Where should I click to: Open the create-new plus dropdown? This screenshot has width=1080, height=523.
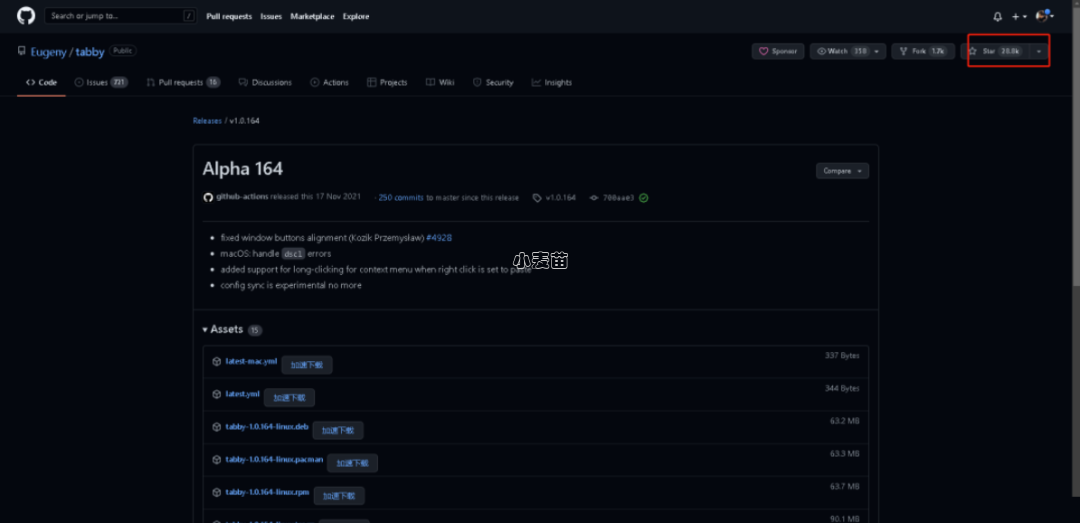pyautogui.click(x=1019, y=17)
